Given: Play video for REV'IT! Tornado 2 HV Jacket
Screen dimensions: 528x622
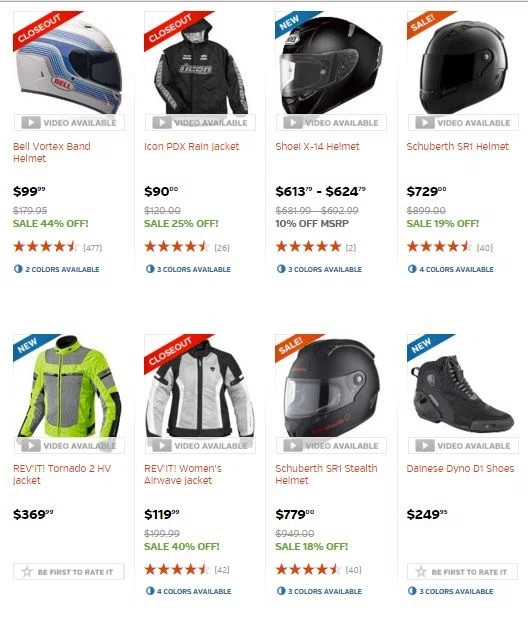Looking at the screenshot, I should (69, 445).
